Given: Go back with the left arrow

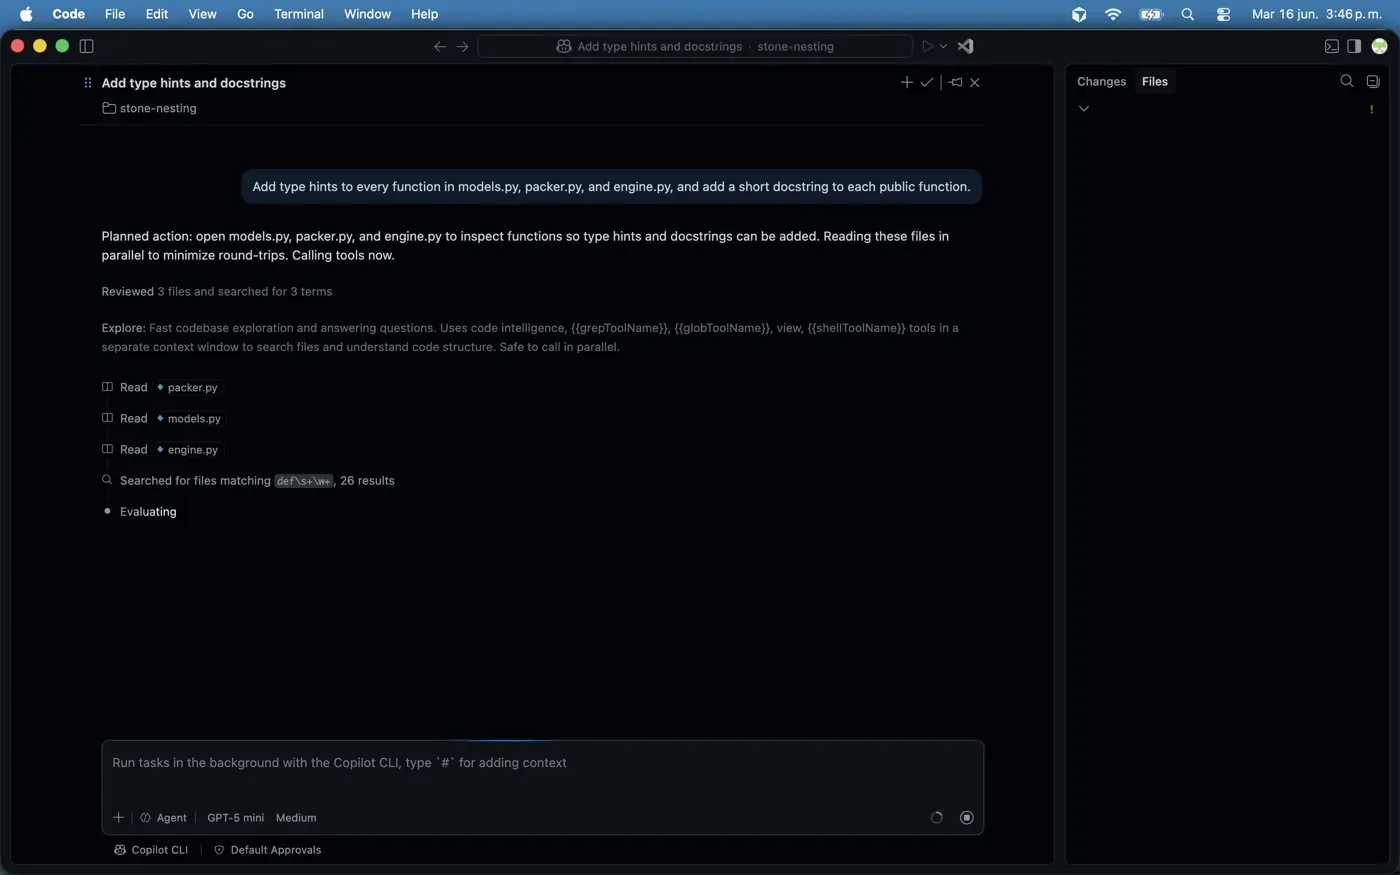Looking at the screenshot, I should [440, 46].
